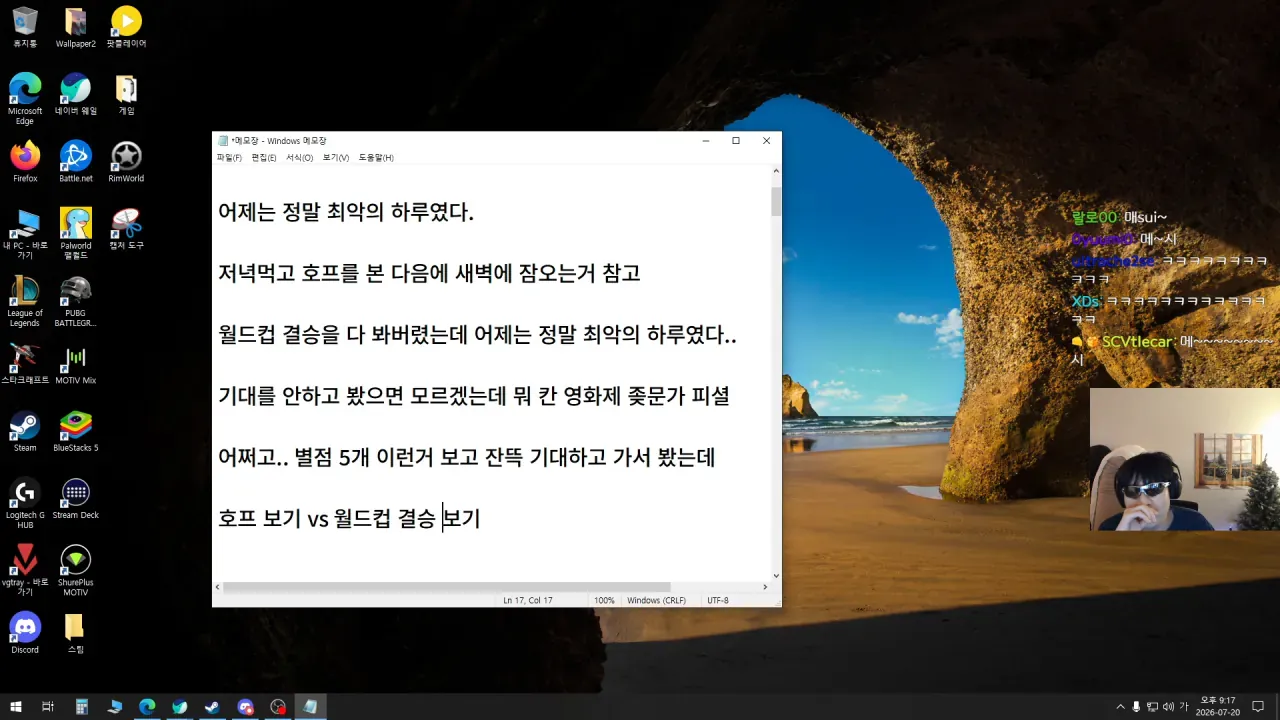The width and height of the screenshot is (1280, 720).
Task: Toggle the Korean 가 IME input mode
Action: click(1184, 707)
